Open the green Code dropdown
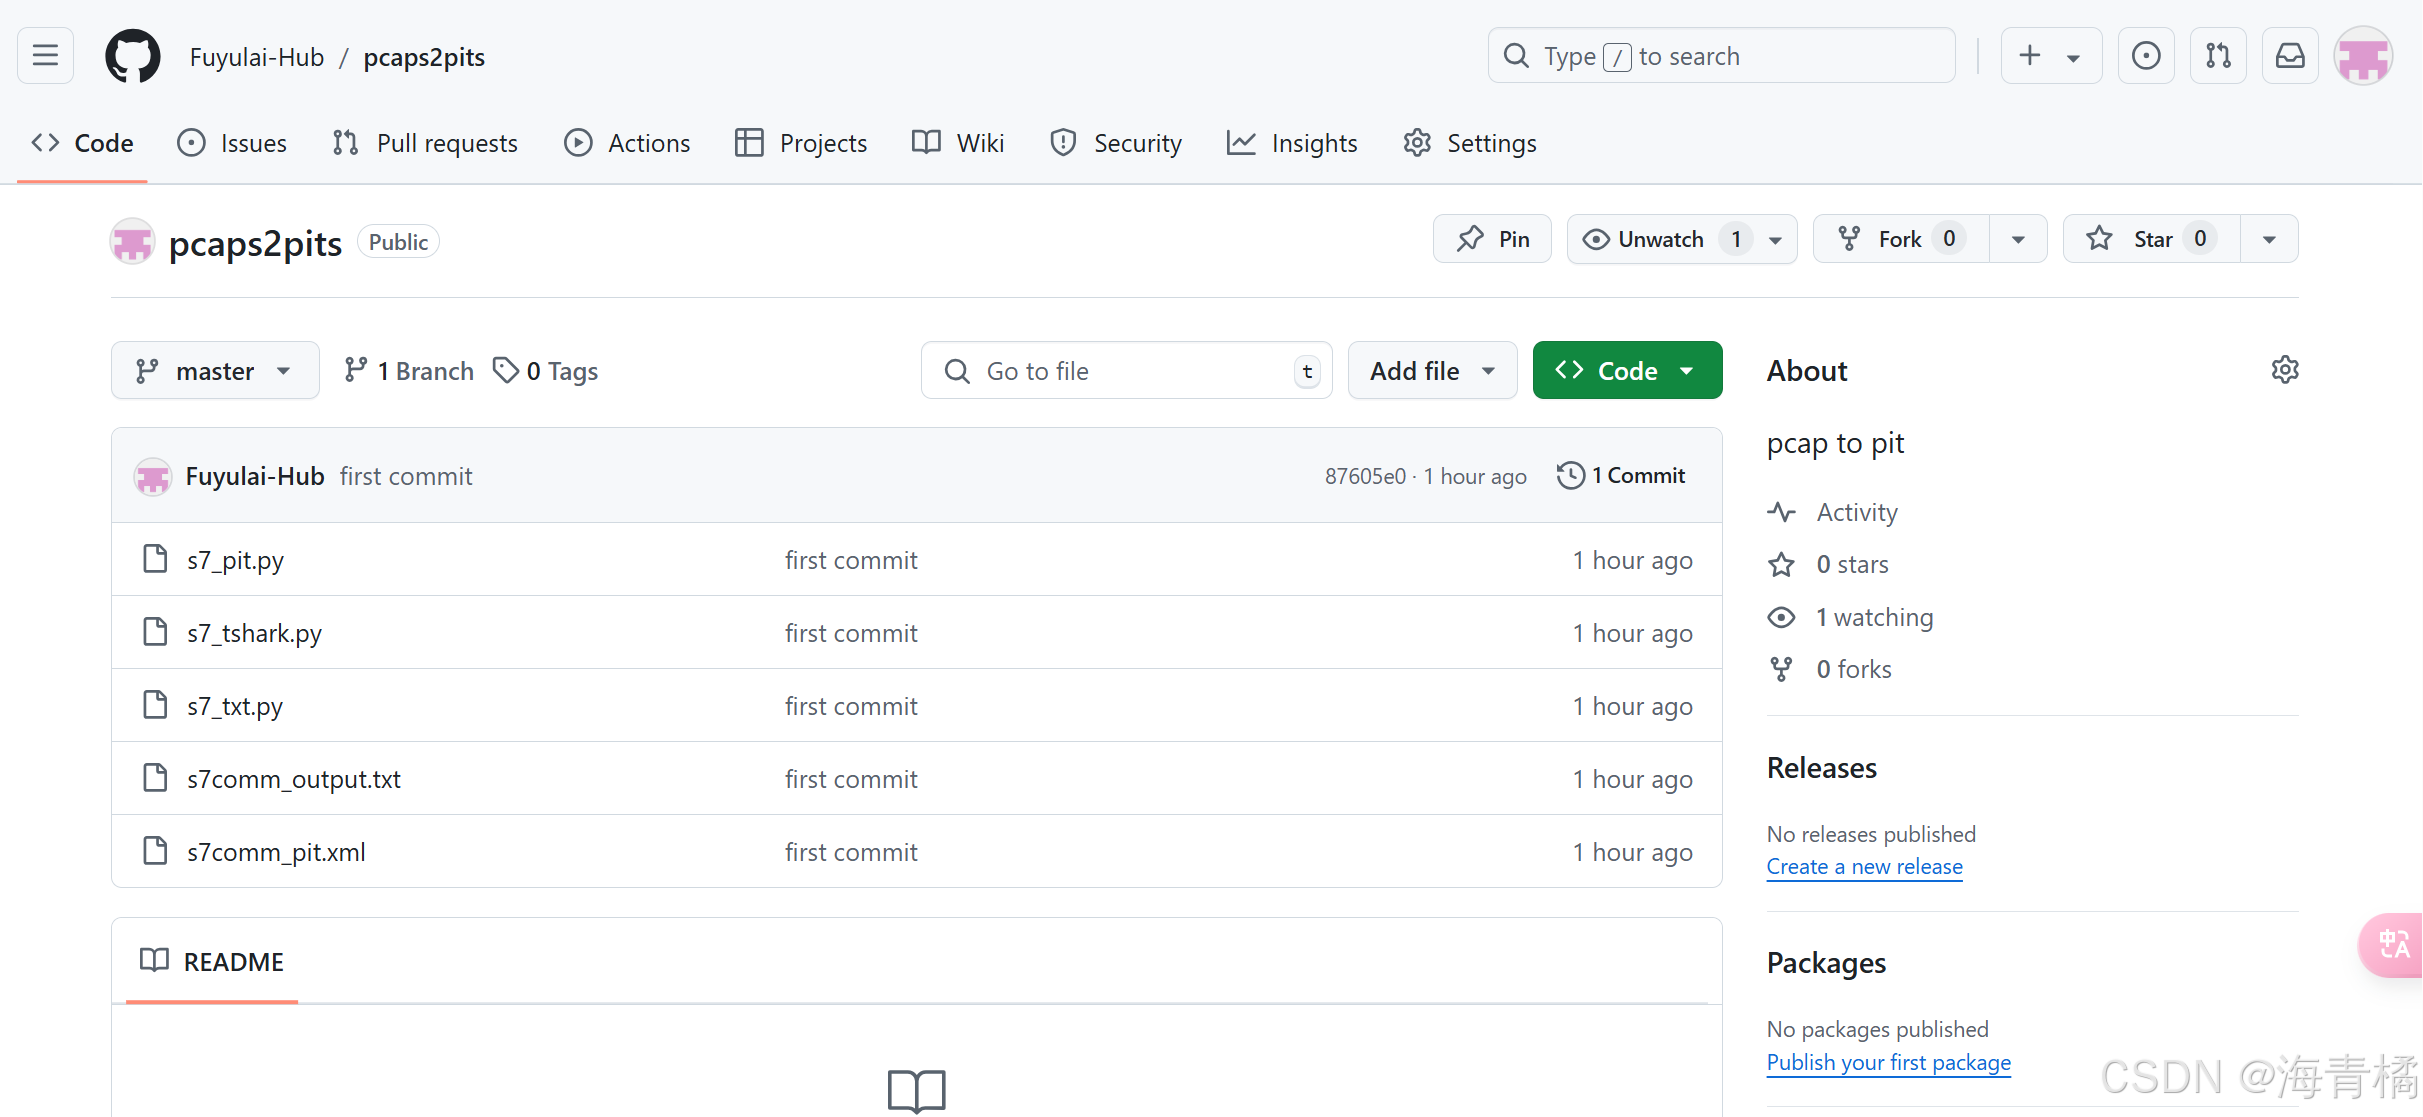Screen dimensions: 2423x1117 coord(1627,371)
